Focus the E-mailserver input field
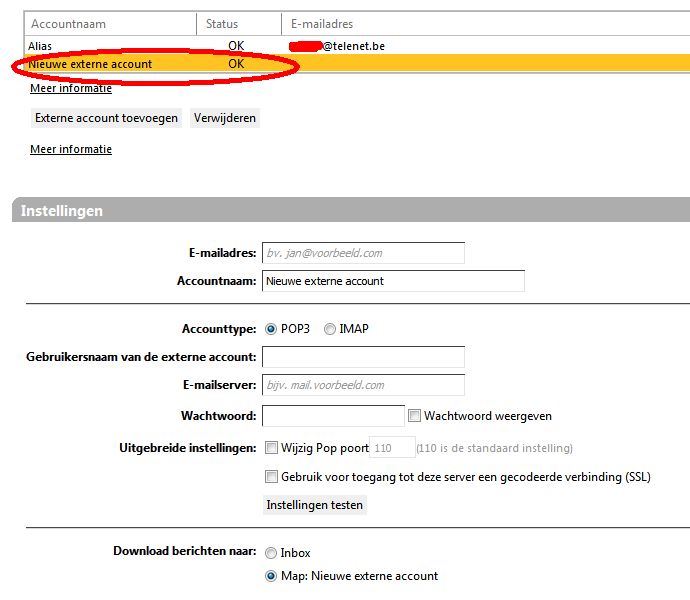 point(362,385)
